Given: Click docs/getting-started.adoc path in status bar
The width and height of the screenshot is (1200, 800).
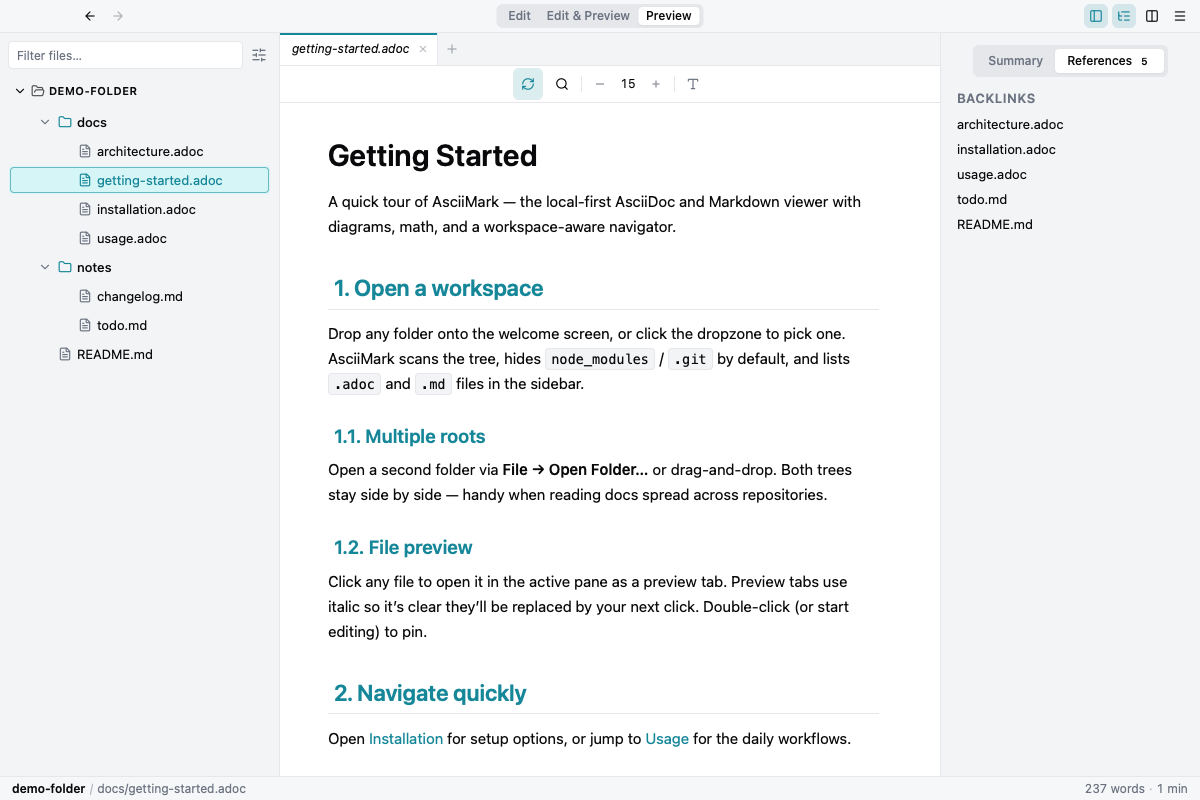Looking at the screenshot, I should point(171,788).
